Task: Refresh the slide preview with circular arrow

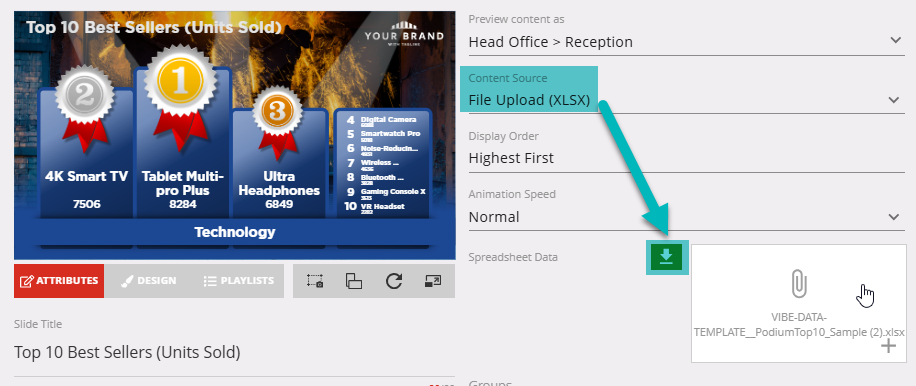Action: coord(394,281)
